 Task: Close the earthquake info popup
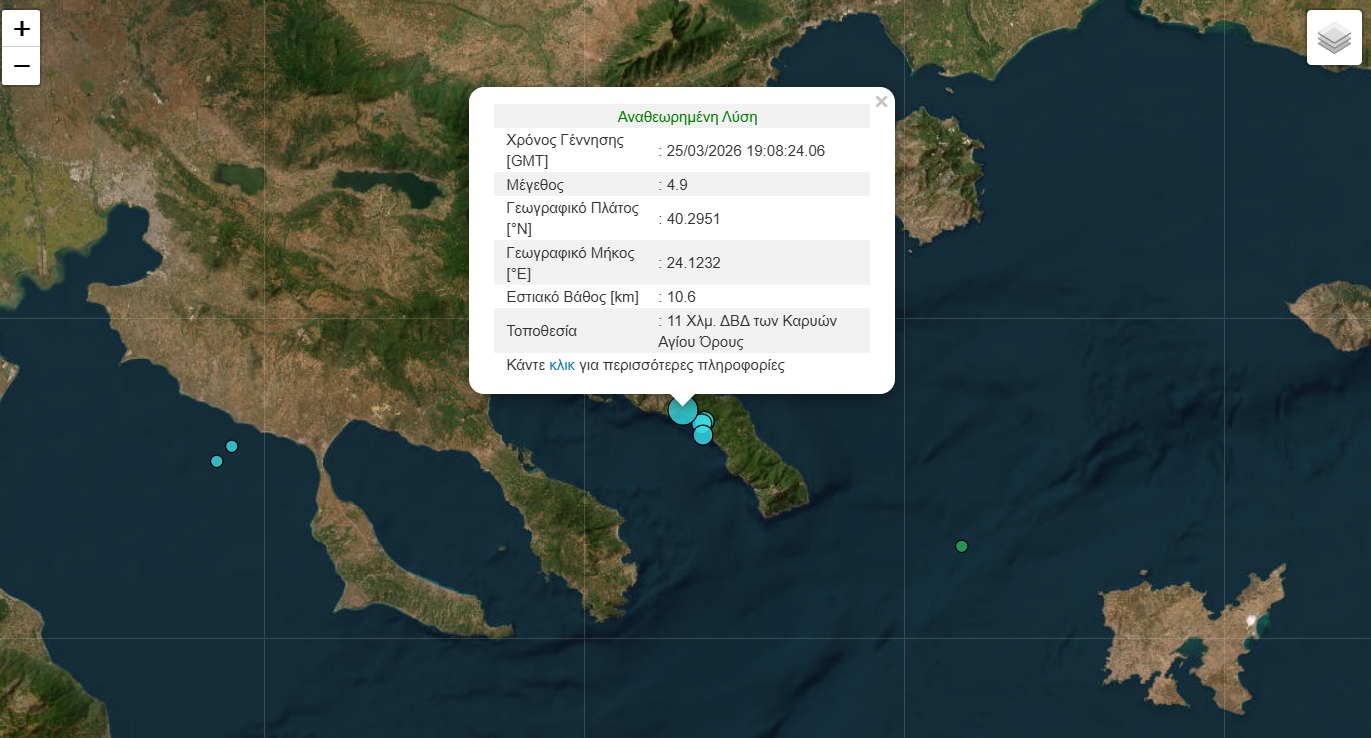[880, 101]
